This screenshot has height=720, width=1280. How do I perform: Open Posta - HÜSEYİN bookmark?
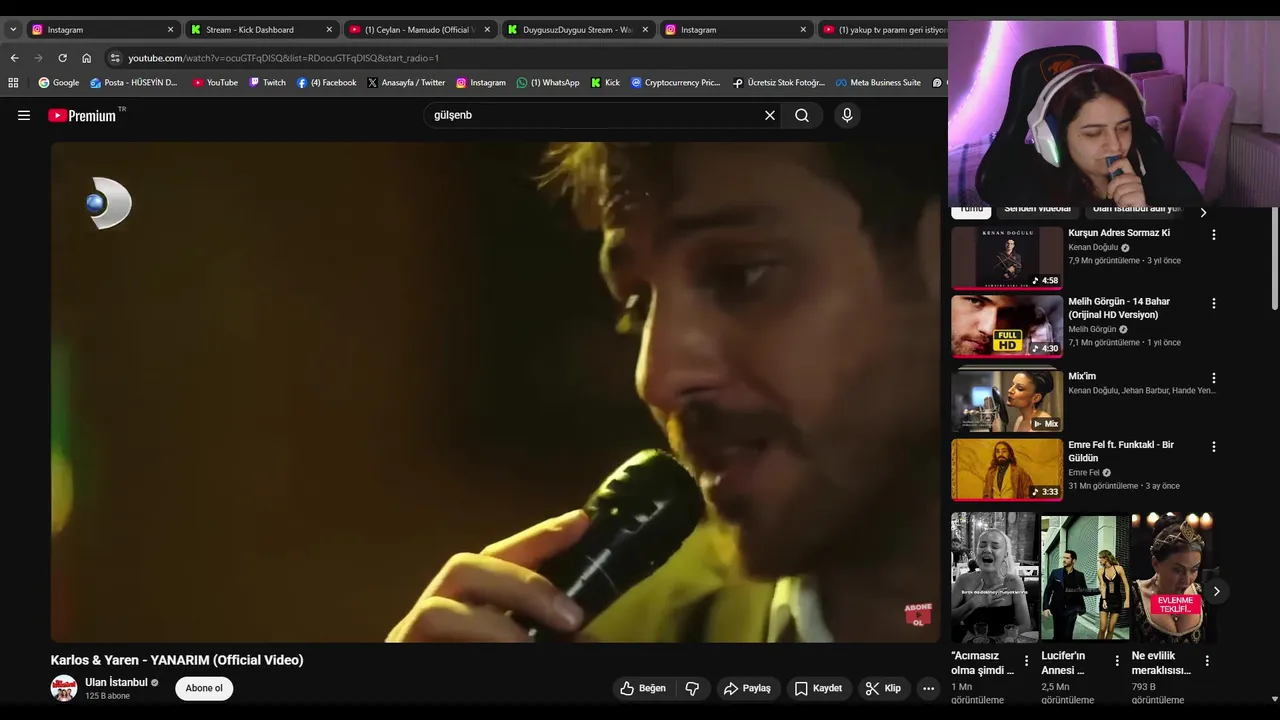tap(134, 83)
